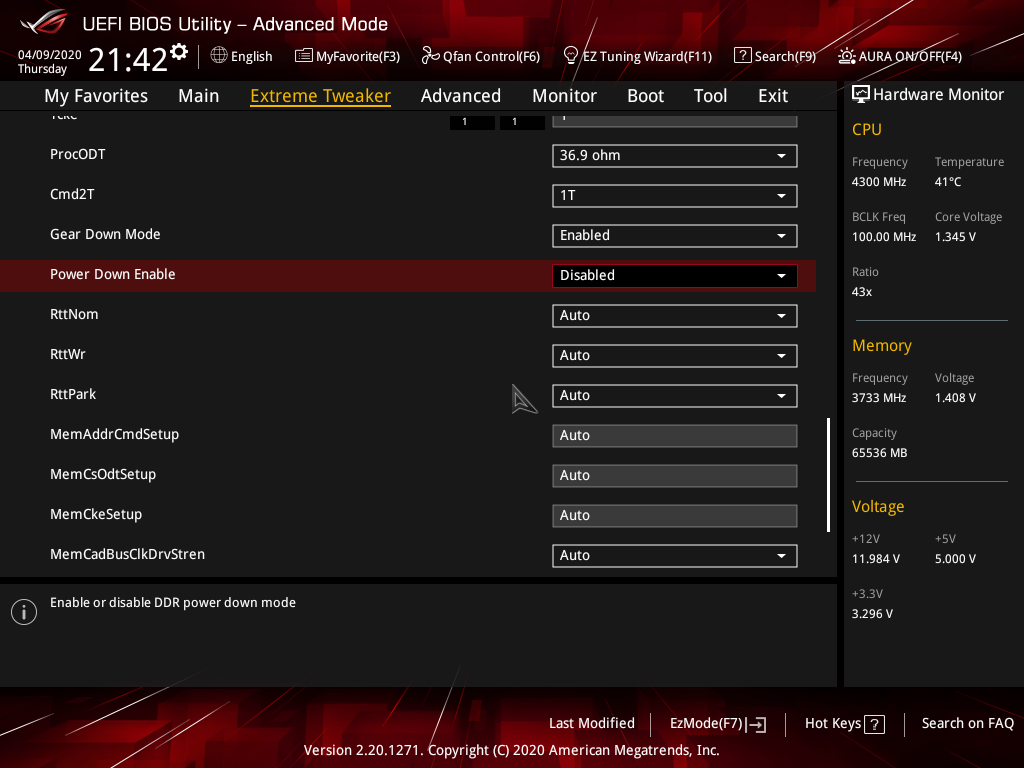Open Last Modified settings list
The height and width of the screenshot is (768, 1024).
tap(591, 723)
